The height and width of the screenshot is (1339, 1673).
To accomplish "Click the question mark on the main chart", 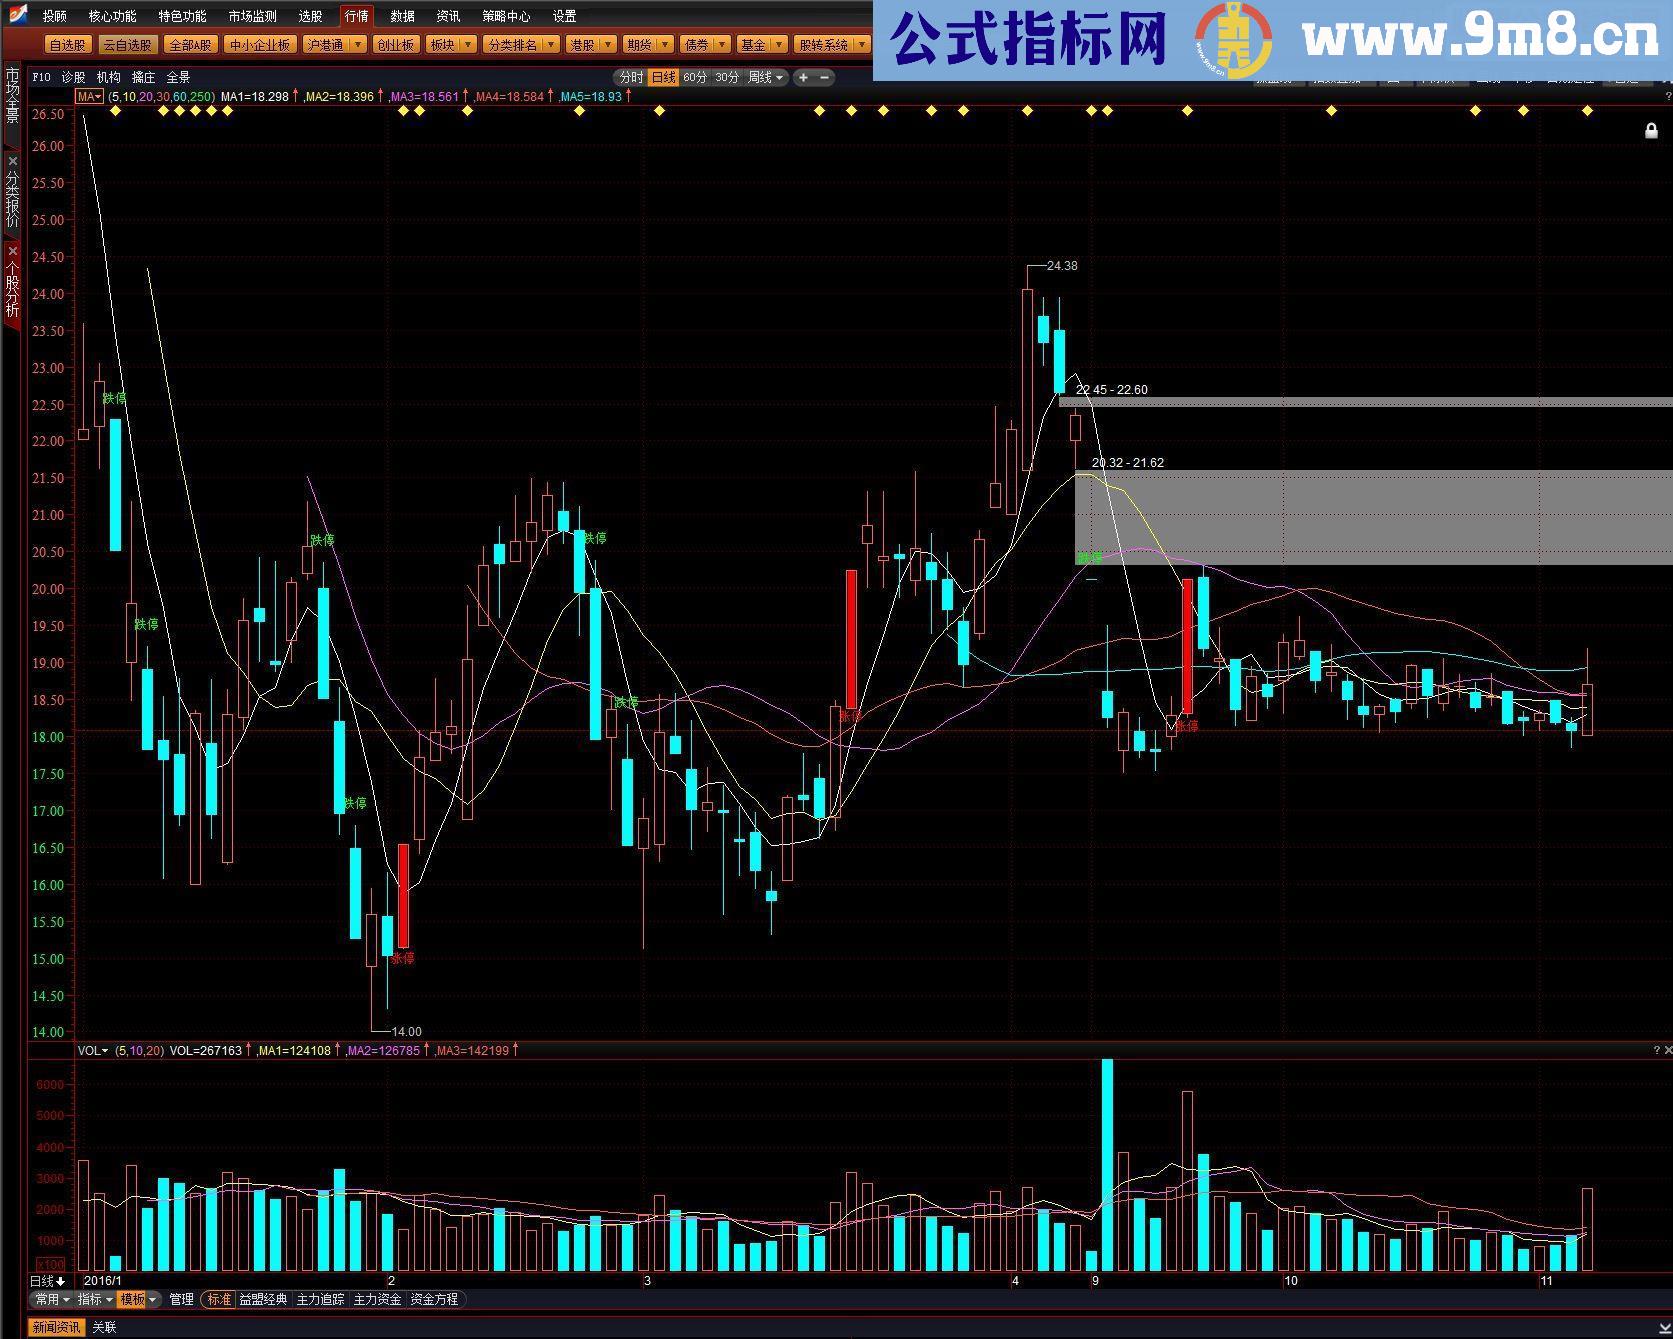I will pyautogui.click(x=1667, y=96).
